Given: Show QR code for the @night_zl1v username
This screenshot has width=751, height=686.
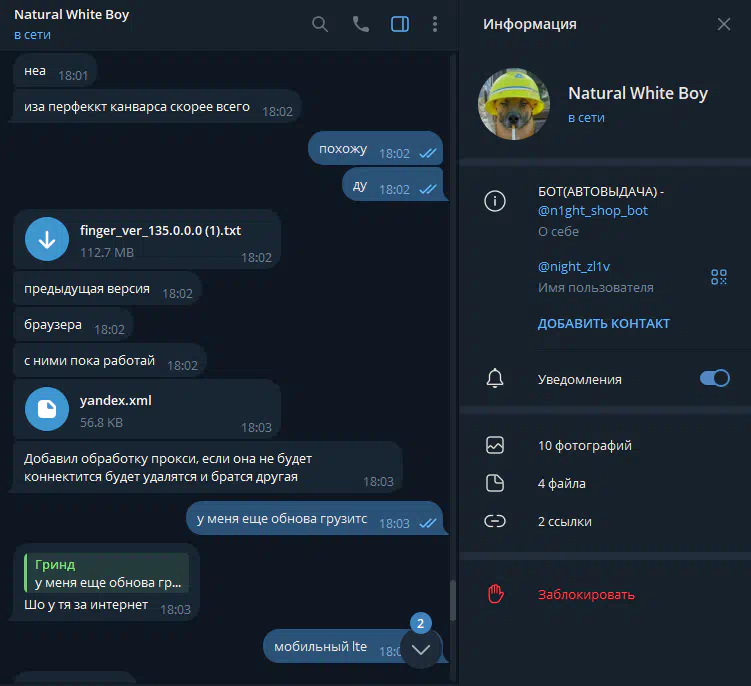Looking at the screenshot, I should tap(719, 277).
